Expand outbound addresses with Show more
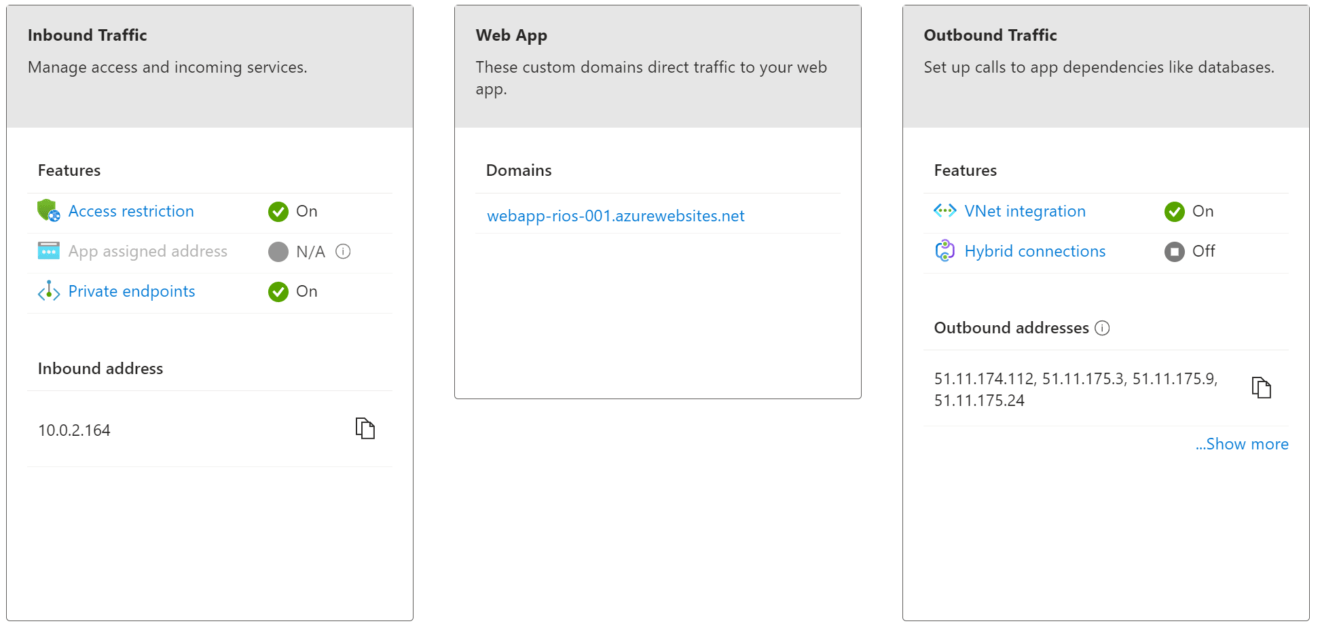Screen dimensions: 1320x630 click(x=1241, y=444)
